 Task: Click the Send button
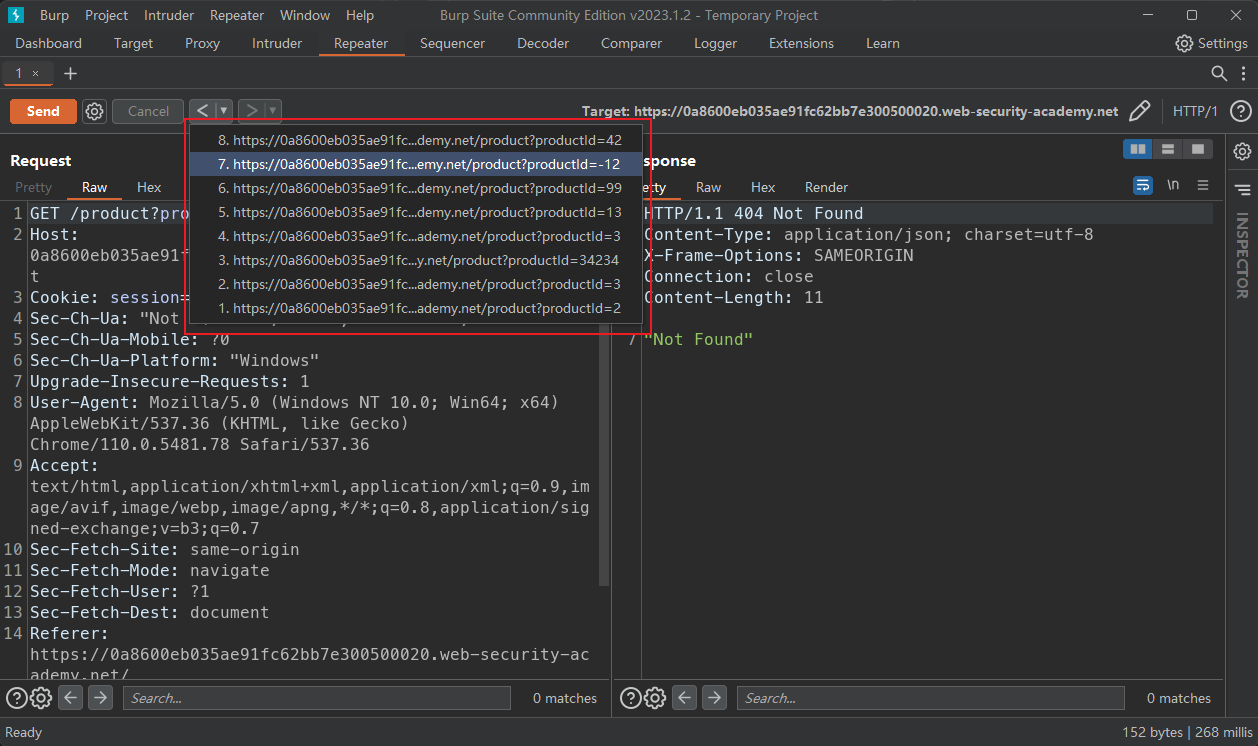(x=43, y=111)
